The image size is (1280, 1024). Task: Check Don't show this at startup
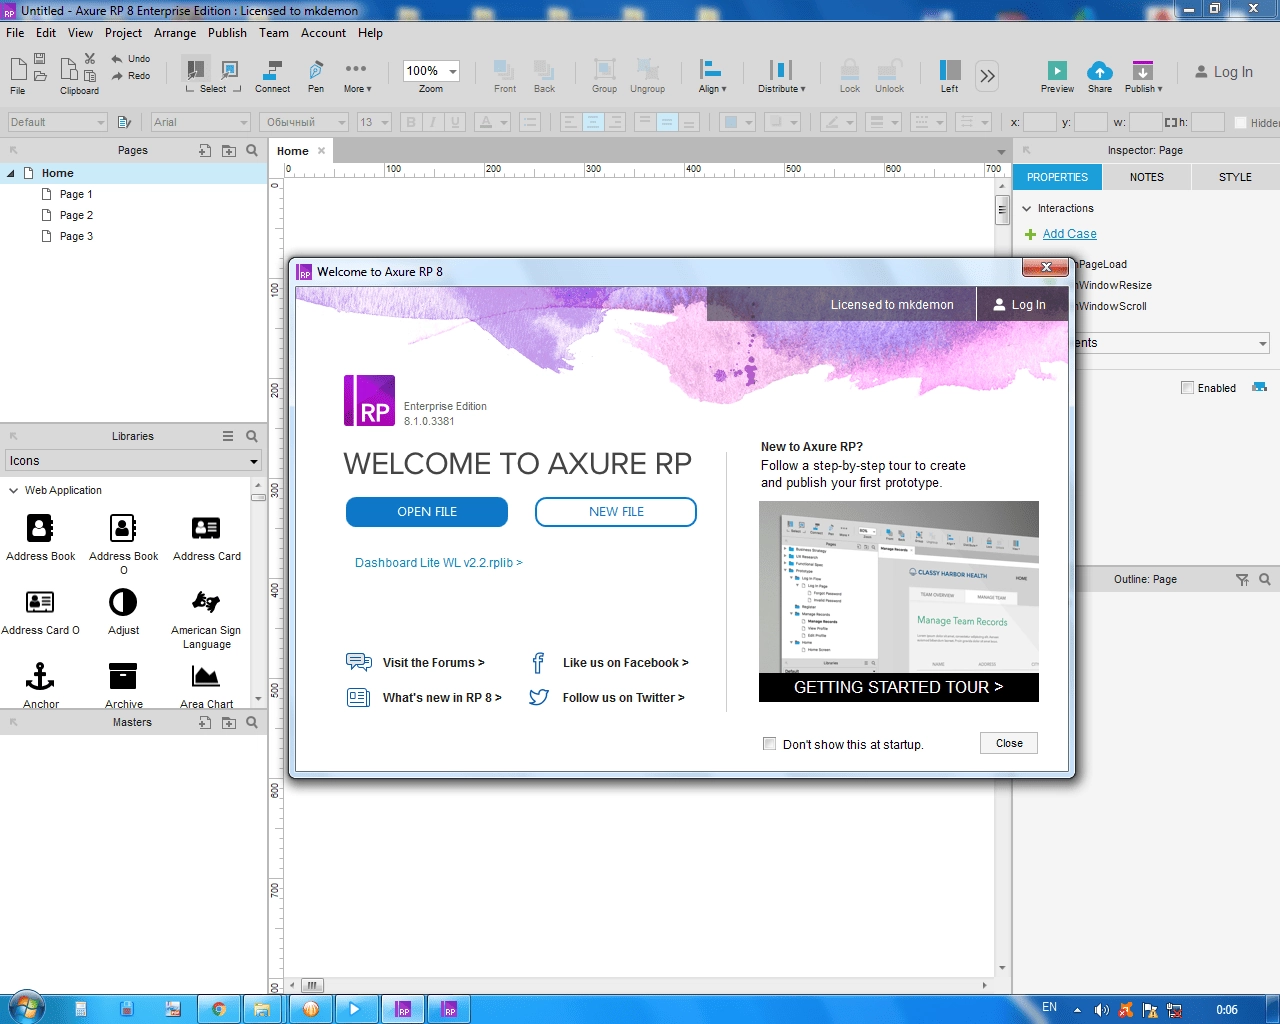tap(769, 744)
